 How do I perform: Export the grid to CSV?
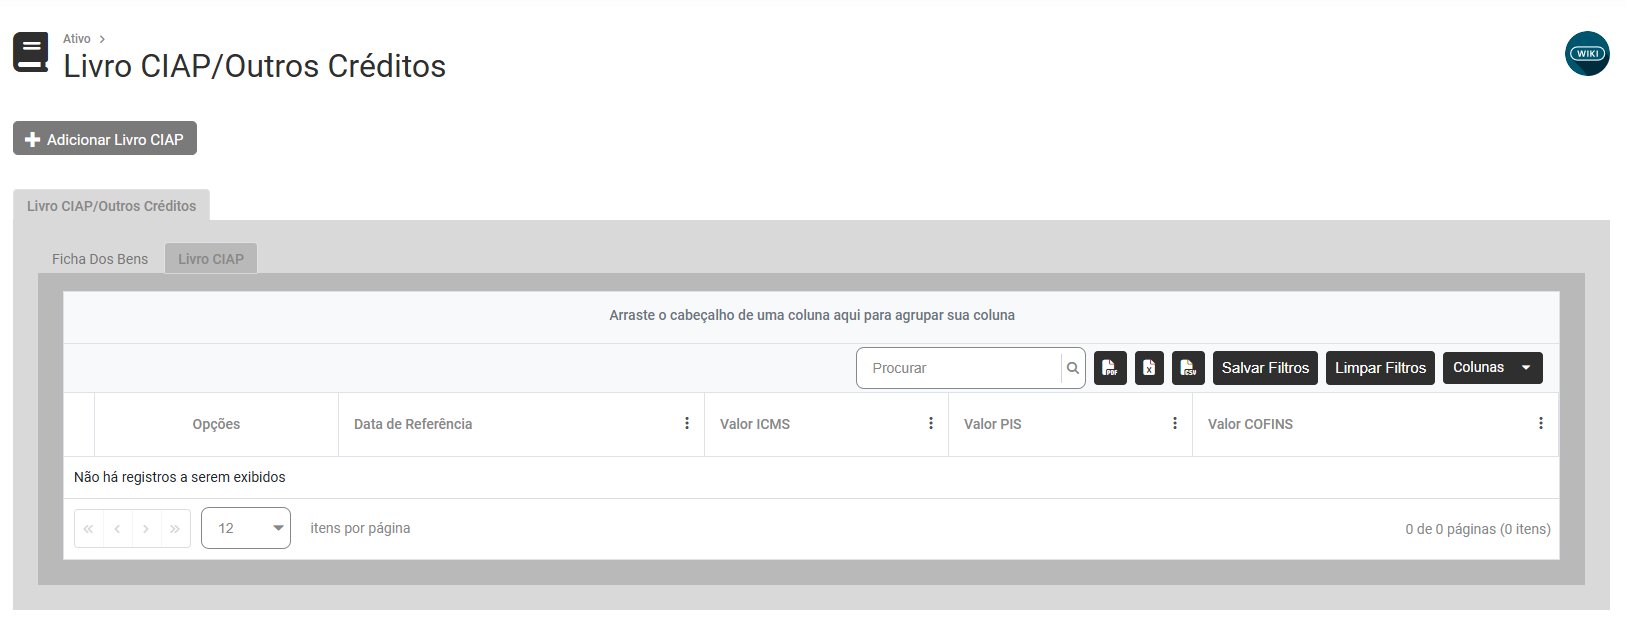coord(1188,368)
